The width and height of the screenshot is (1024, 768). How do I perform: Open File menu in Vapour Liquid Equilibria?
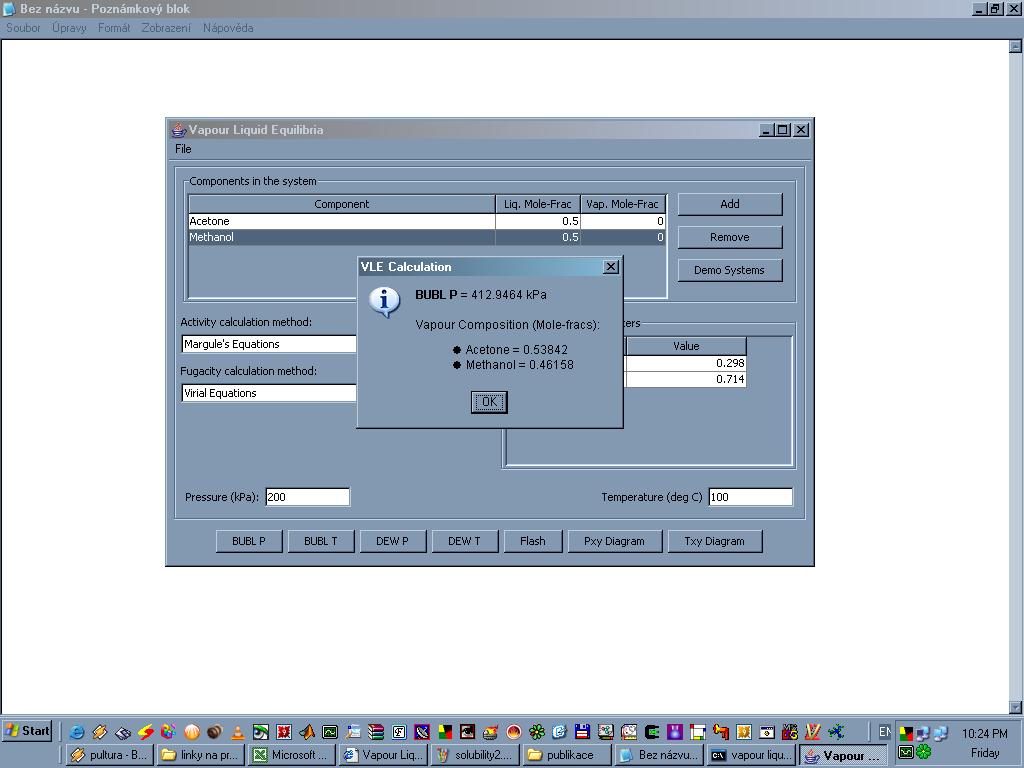tap(183, 149)
